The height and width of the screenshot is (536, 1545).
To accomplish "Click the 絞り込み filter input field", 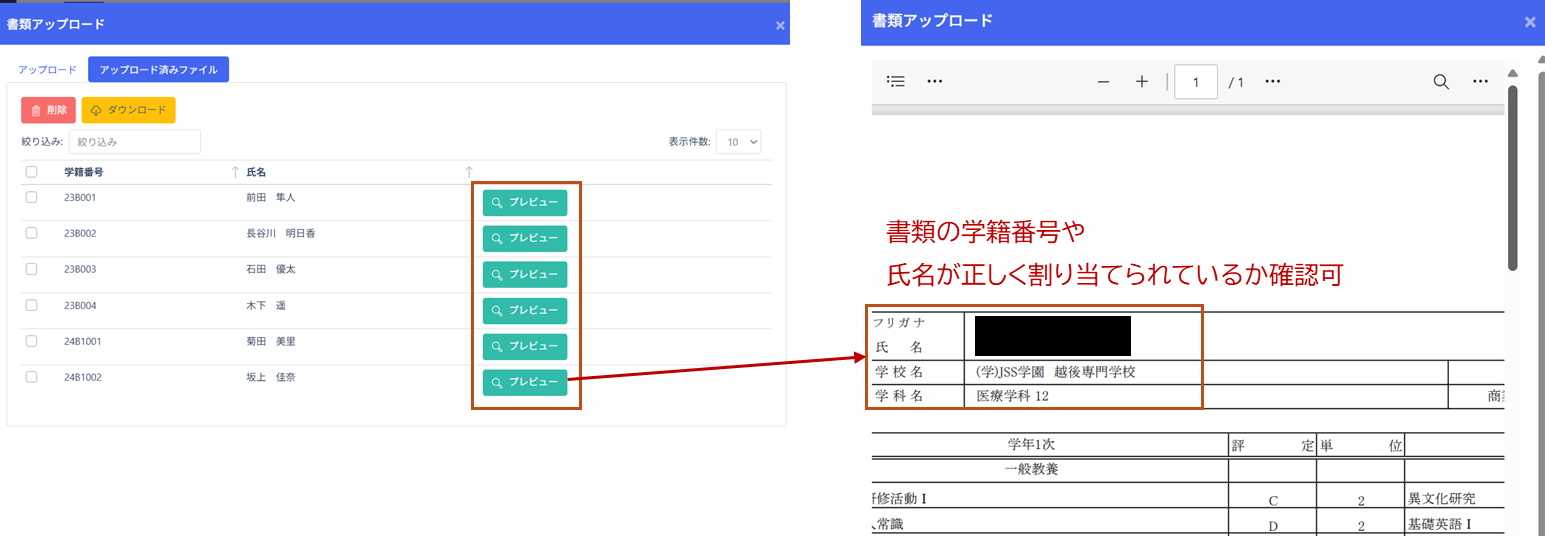I will click(x=134, y=142).
